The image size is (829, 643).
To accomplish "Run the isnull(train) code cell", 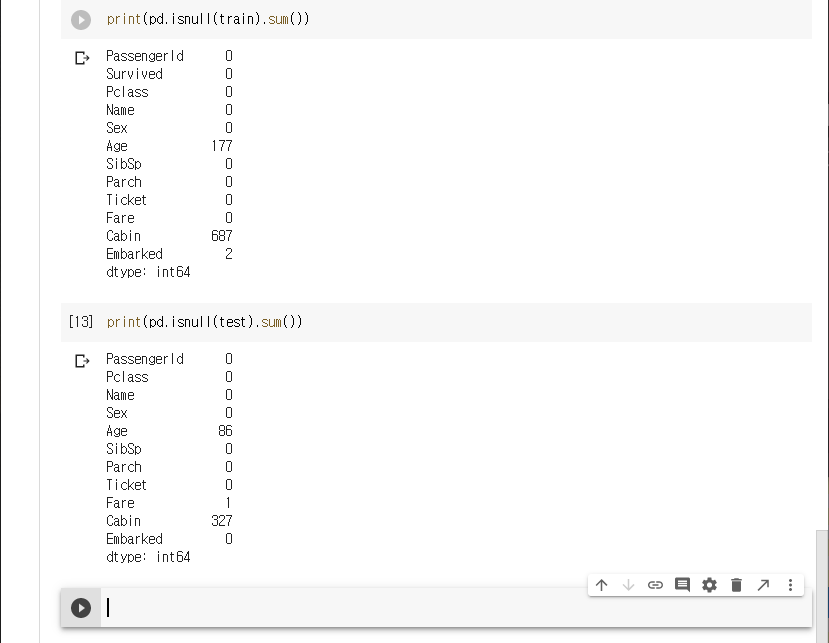I will pos(81,20).
